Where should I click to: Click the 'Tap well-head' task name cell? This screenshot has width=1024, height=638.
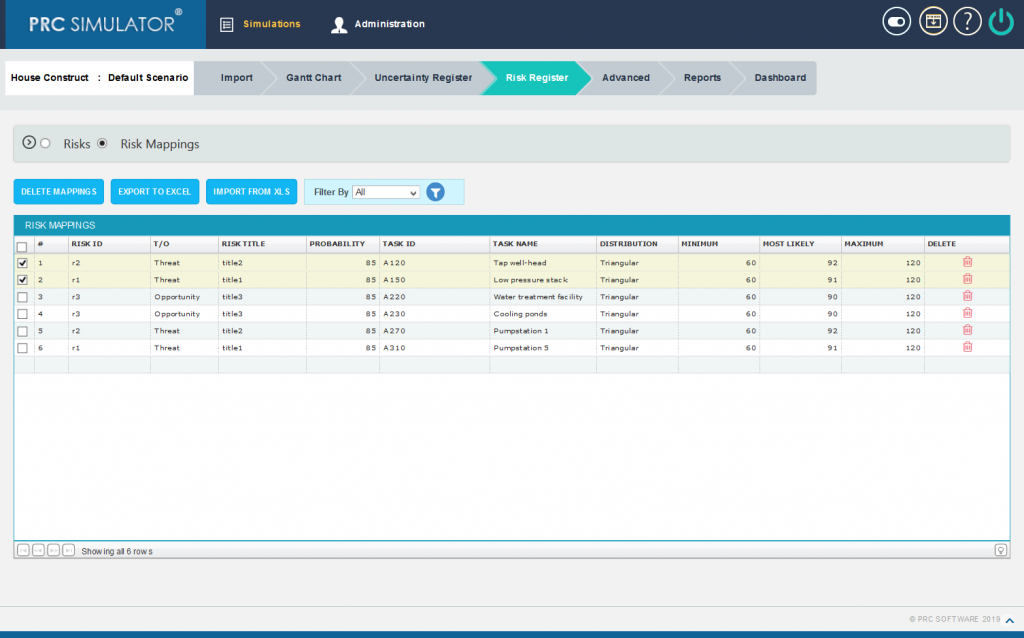tap(543, 263)
